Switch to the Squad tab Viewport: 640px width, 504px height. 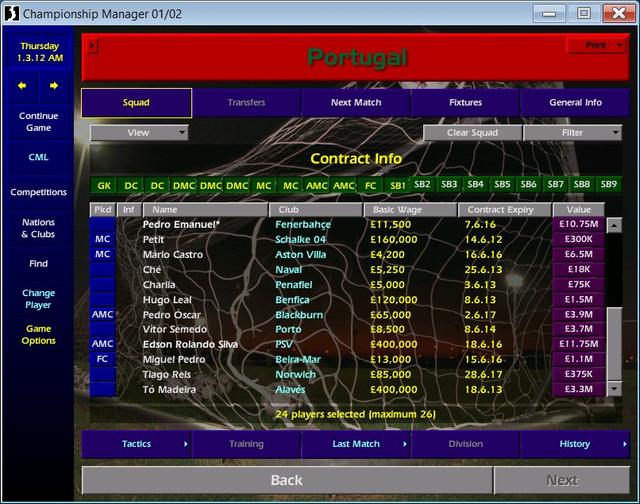136,102
